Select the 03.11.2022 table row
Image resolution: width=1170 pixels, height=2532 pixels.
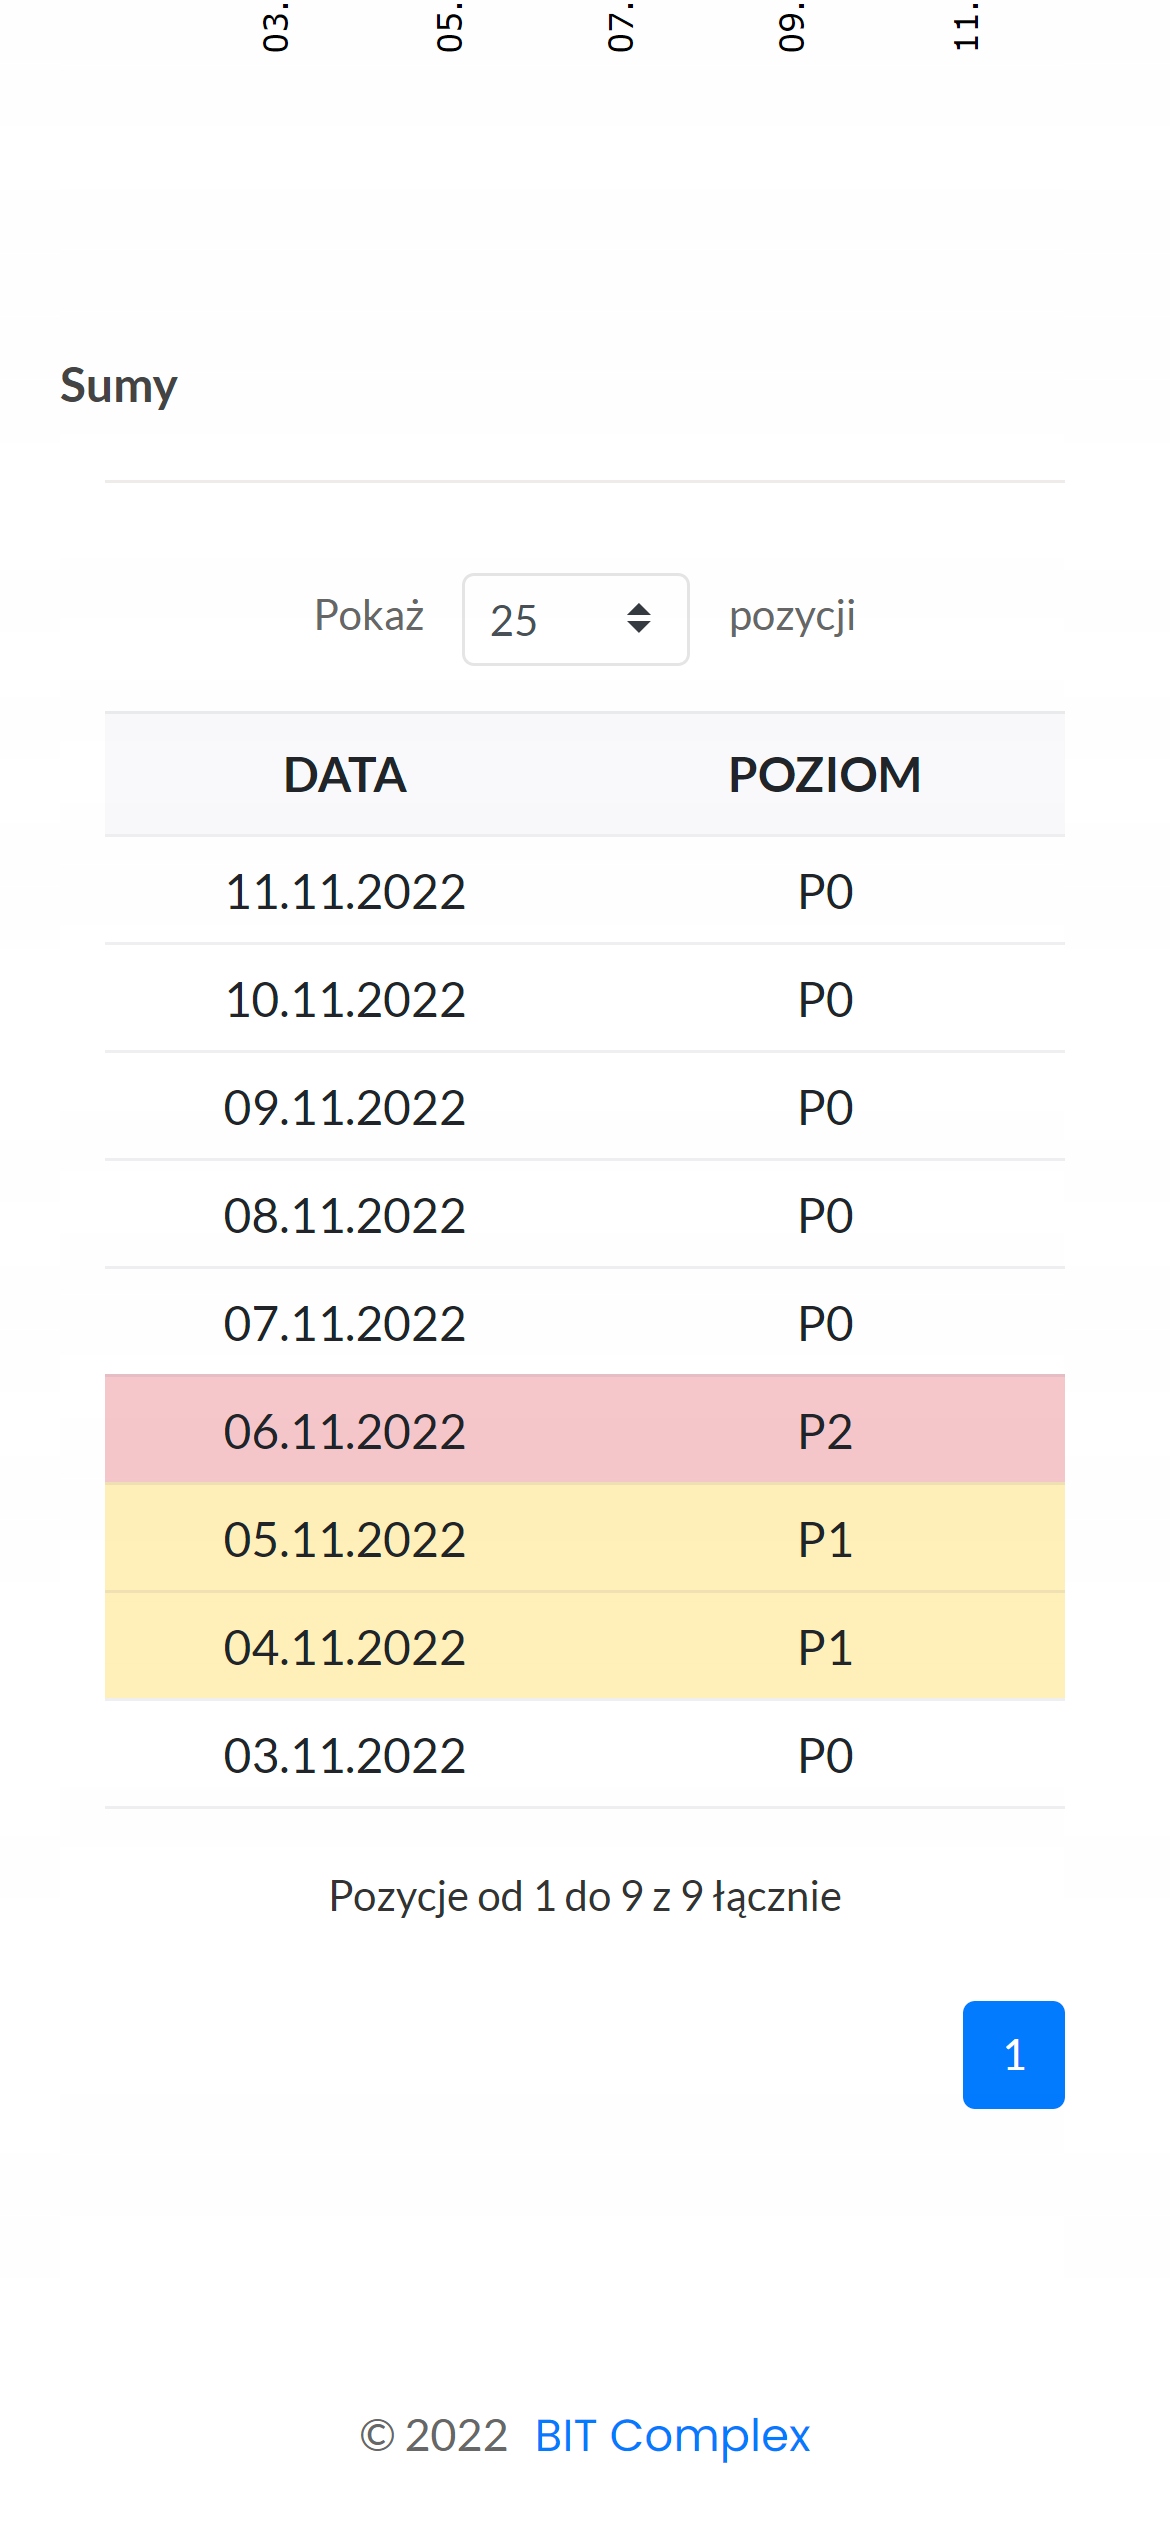[584, 1755]
